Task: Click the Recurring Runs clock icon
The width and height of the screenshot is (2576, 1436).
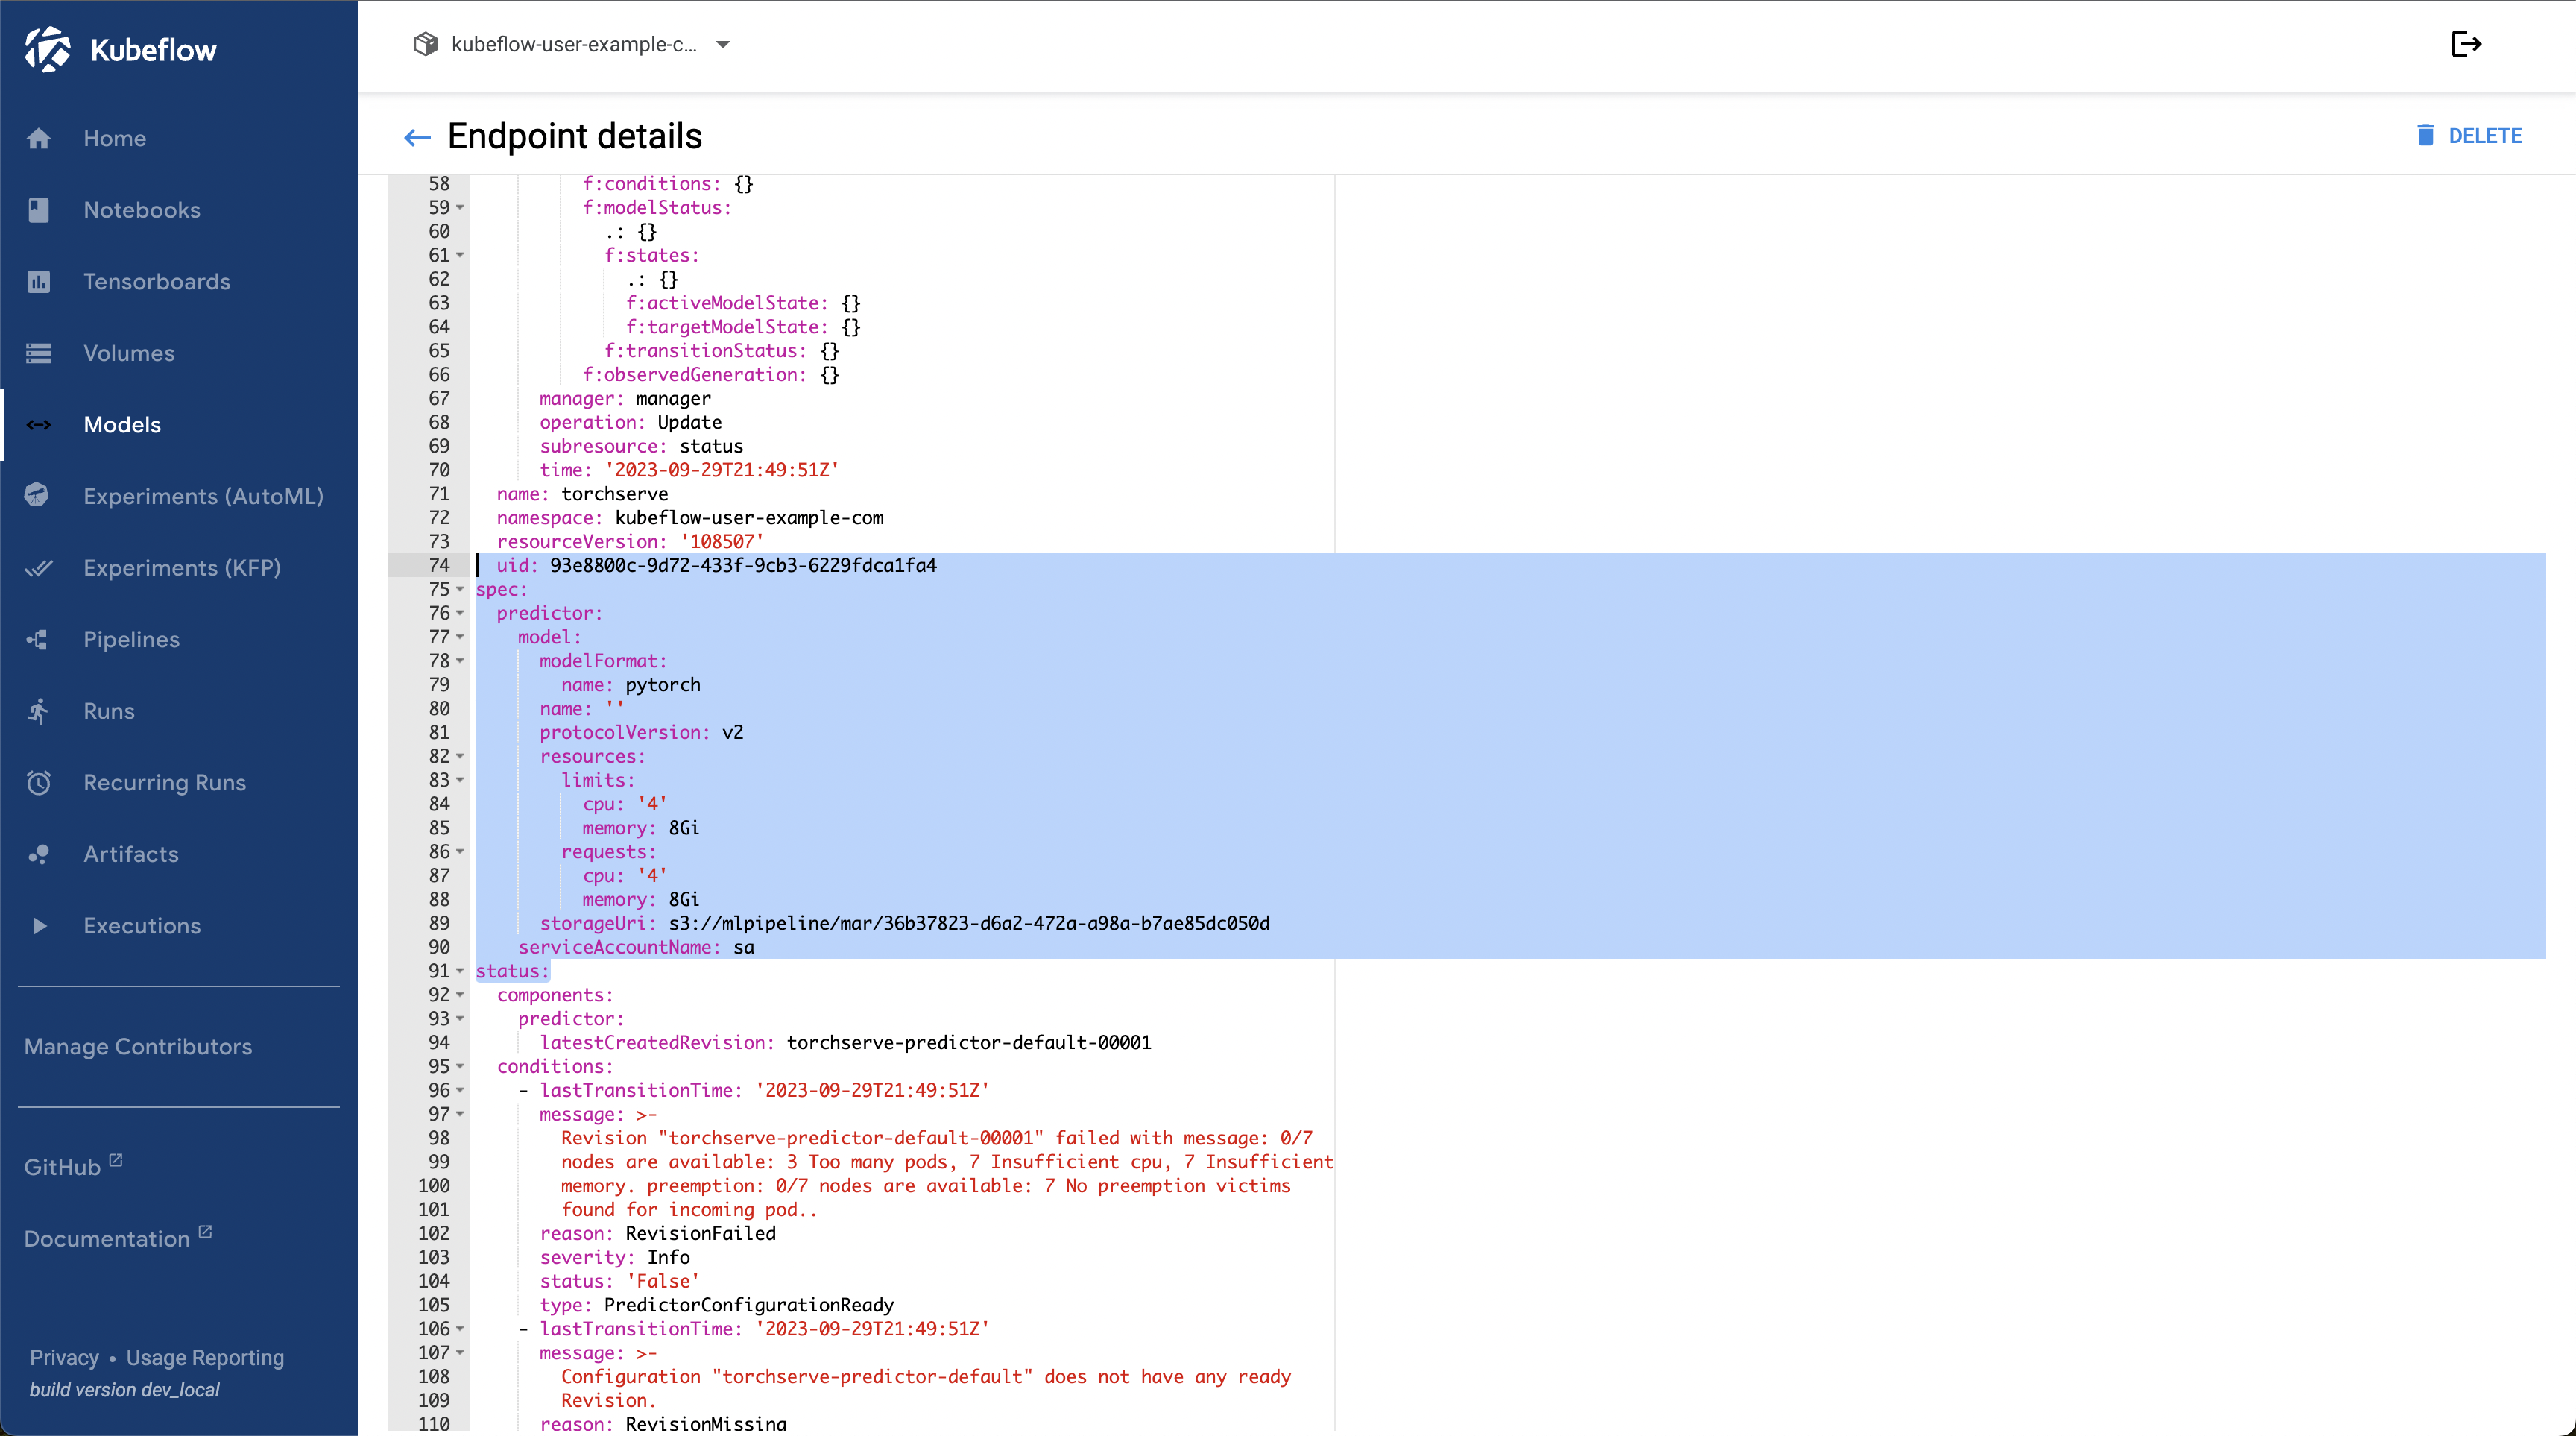Action: [x=39, y=783]
